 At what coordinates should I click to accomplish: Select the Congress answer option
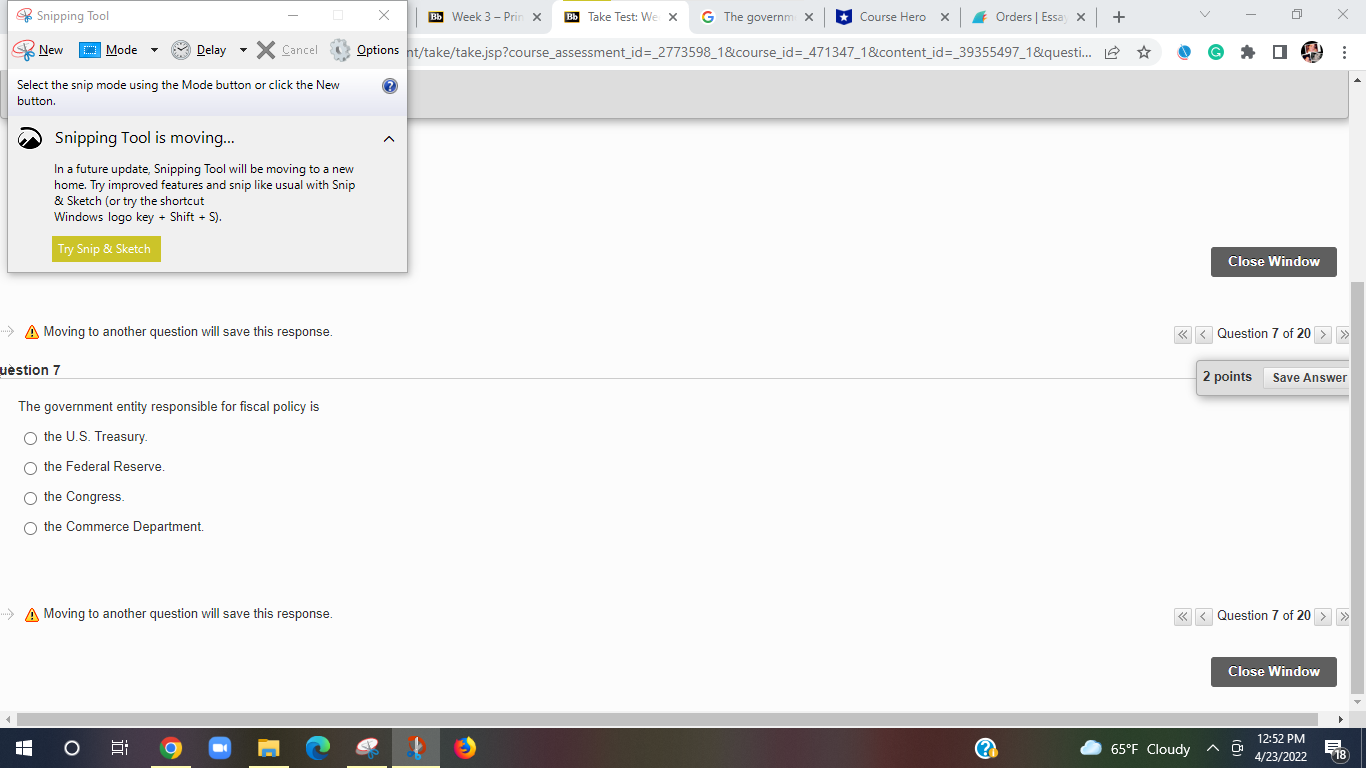[30, 498]
